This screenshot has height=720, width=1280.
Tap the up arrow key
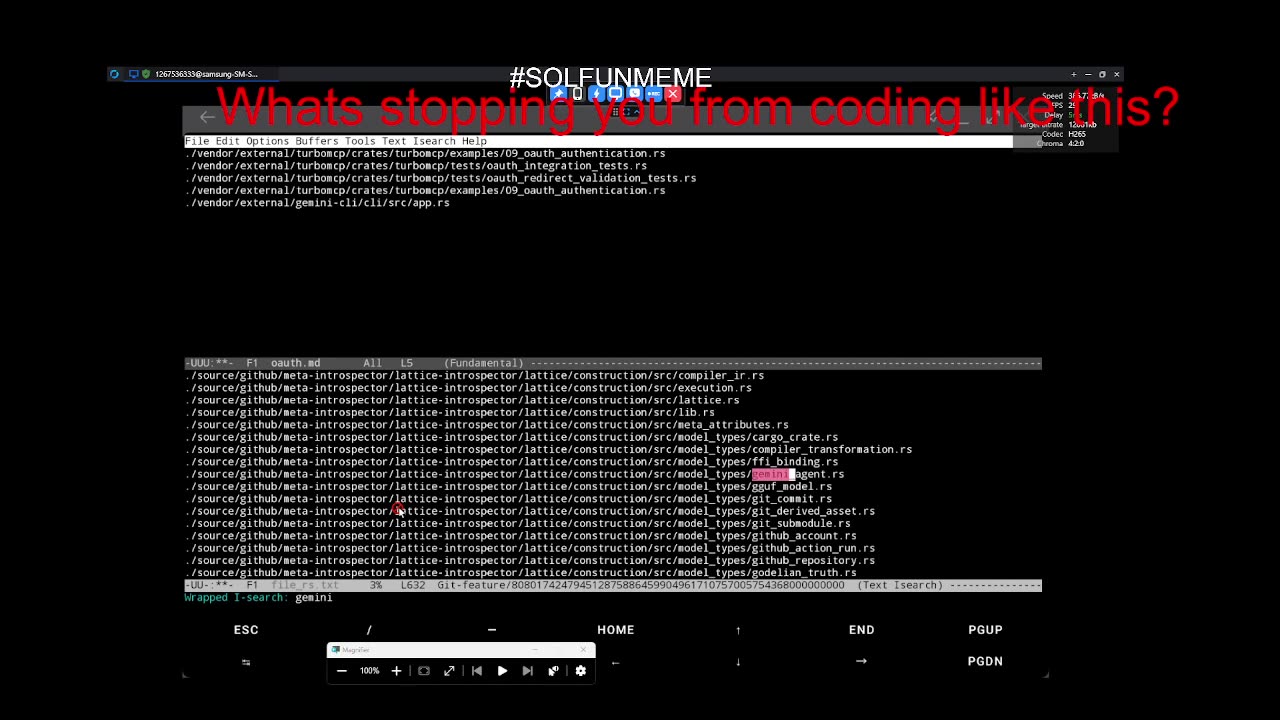click(738, 630)
